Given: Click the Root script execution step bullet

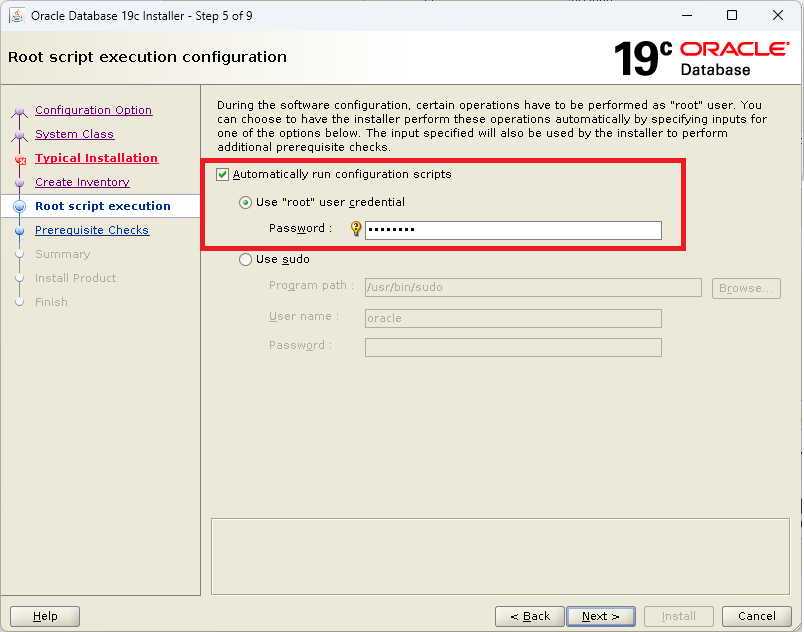Looking at the screenshot, I should click(19, 206).
